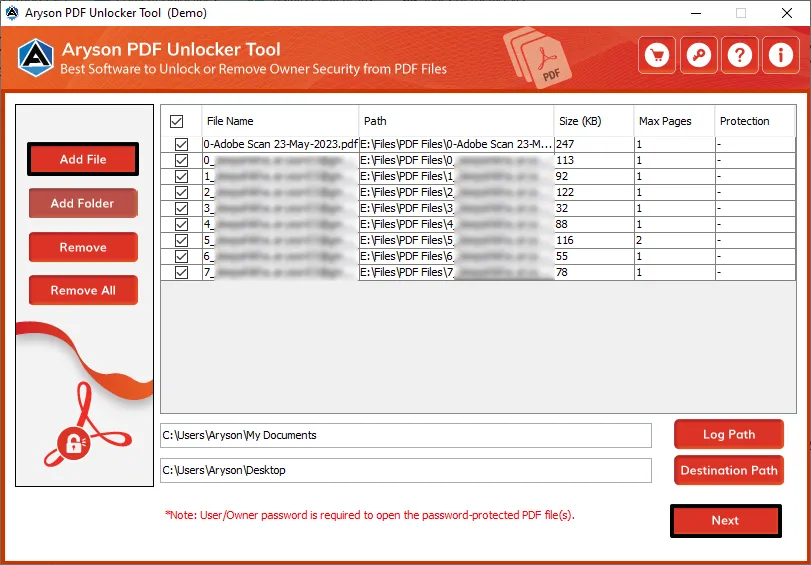Sort by the Size (KB) column header
Screen dimensions: 811x565
[x=594, y=121]
